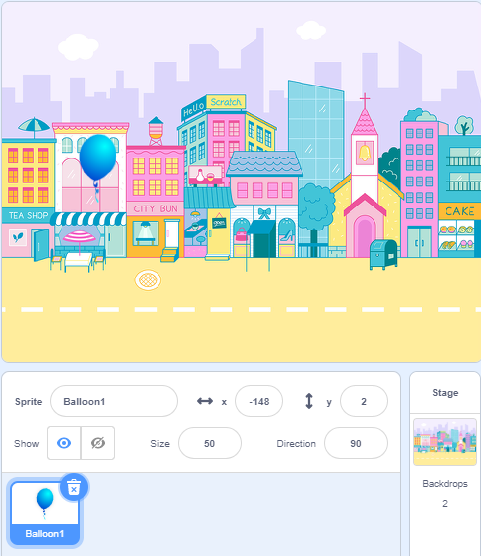Show the sprite using the eye icon
The image size is (481, 556).
tap(64, 443)
